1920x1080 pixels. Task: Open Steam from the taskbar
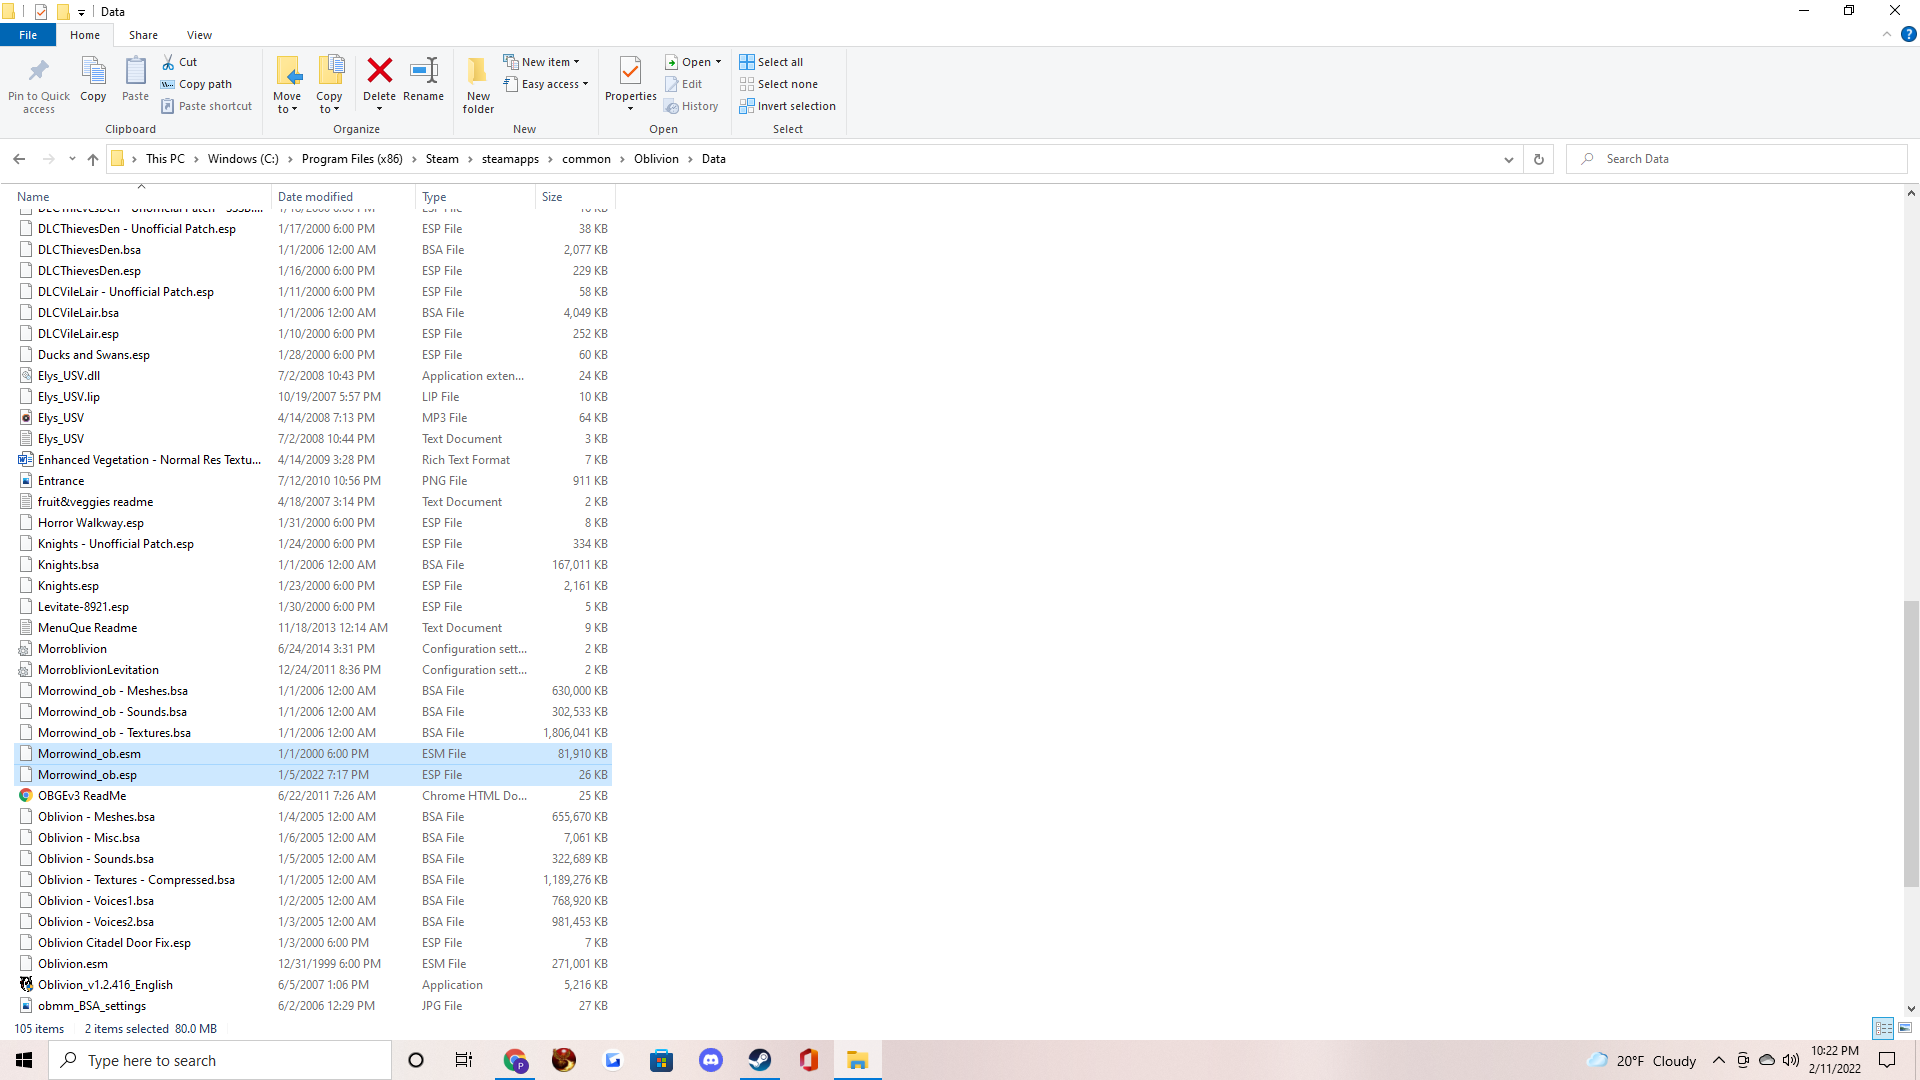760,1060
